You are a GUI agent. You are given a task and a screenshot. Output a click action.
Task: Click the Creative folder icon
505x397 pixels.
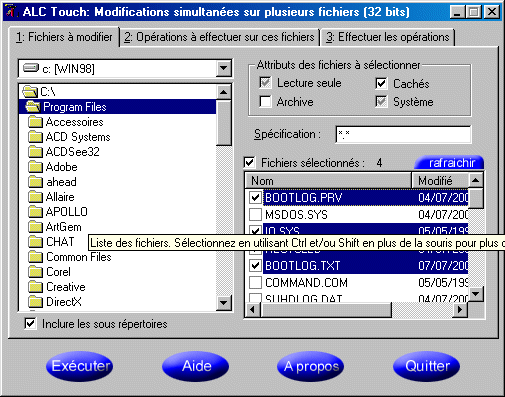pos(35,287)
